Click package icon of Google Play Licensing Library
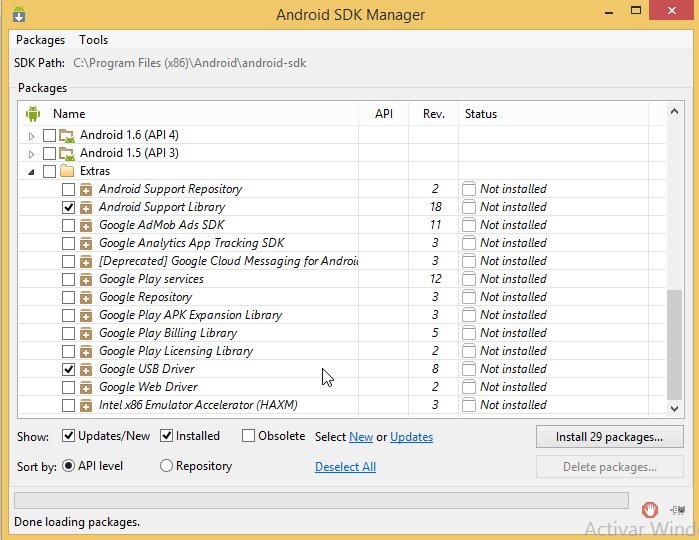Viewport: 699px width, 540px height. click(86, 351)
